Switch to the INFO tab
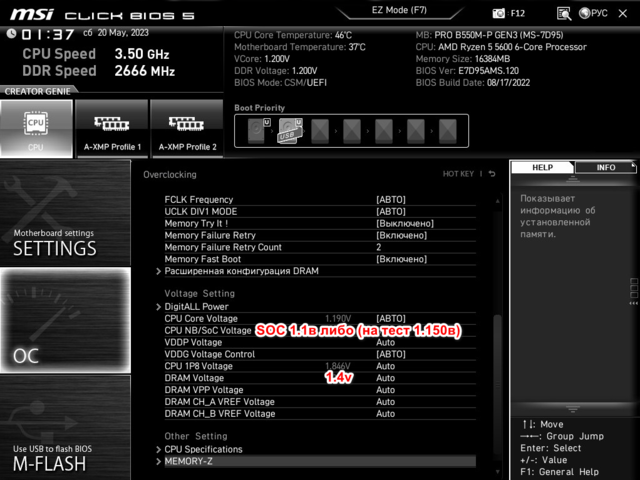The height and width of the screenshot is (480, 640). [x=606, y=168]
